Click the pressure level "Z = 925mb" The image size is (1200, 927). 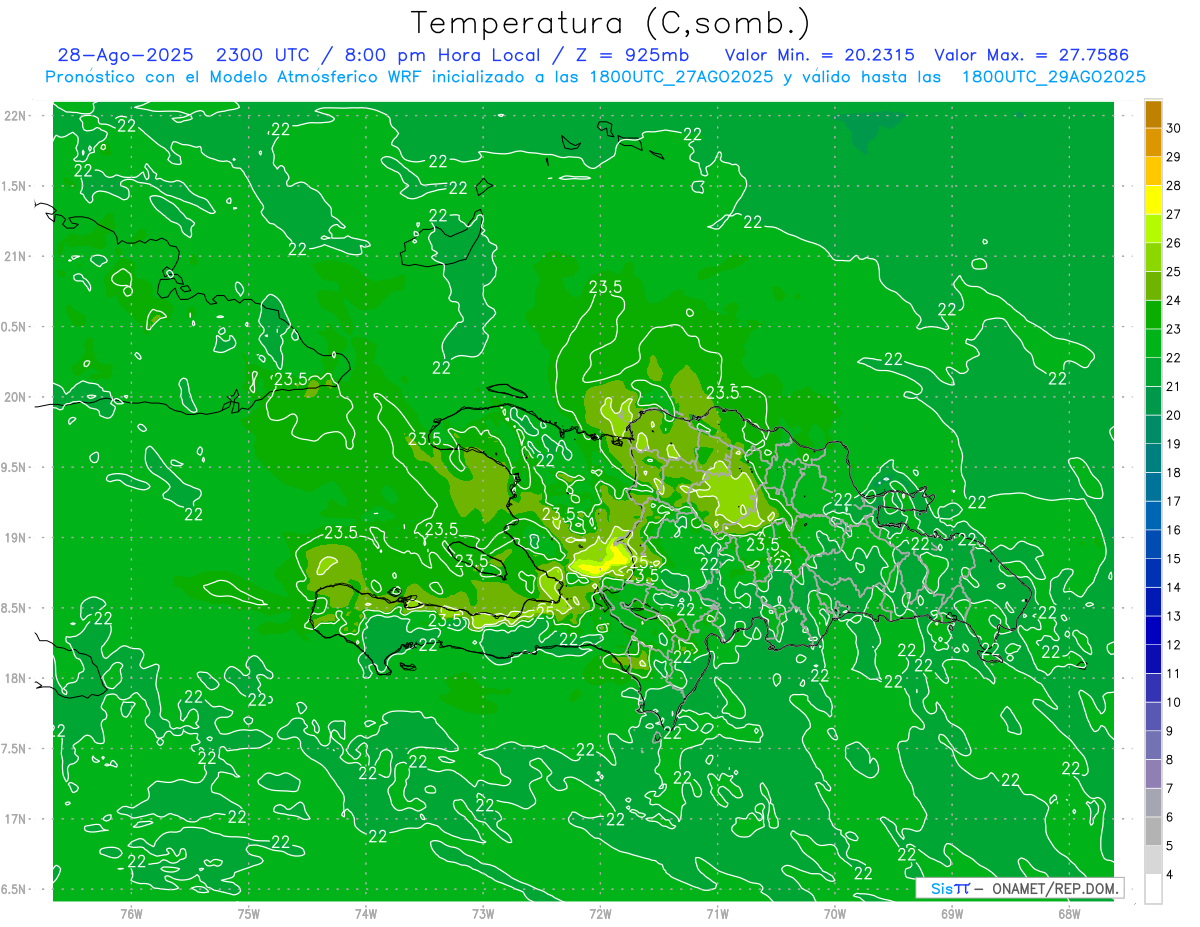click(x=627, y=55)
